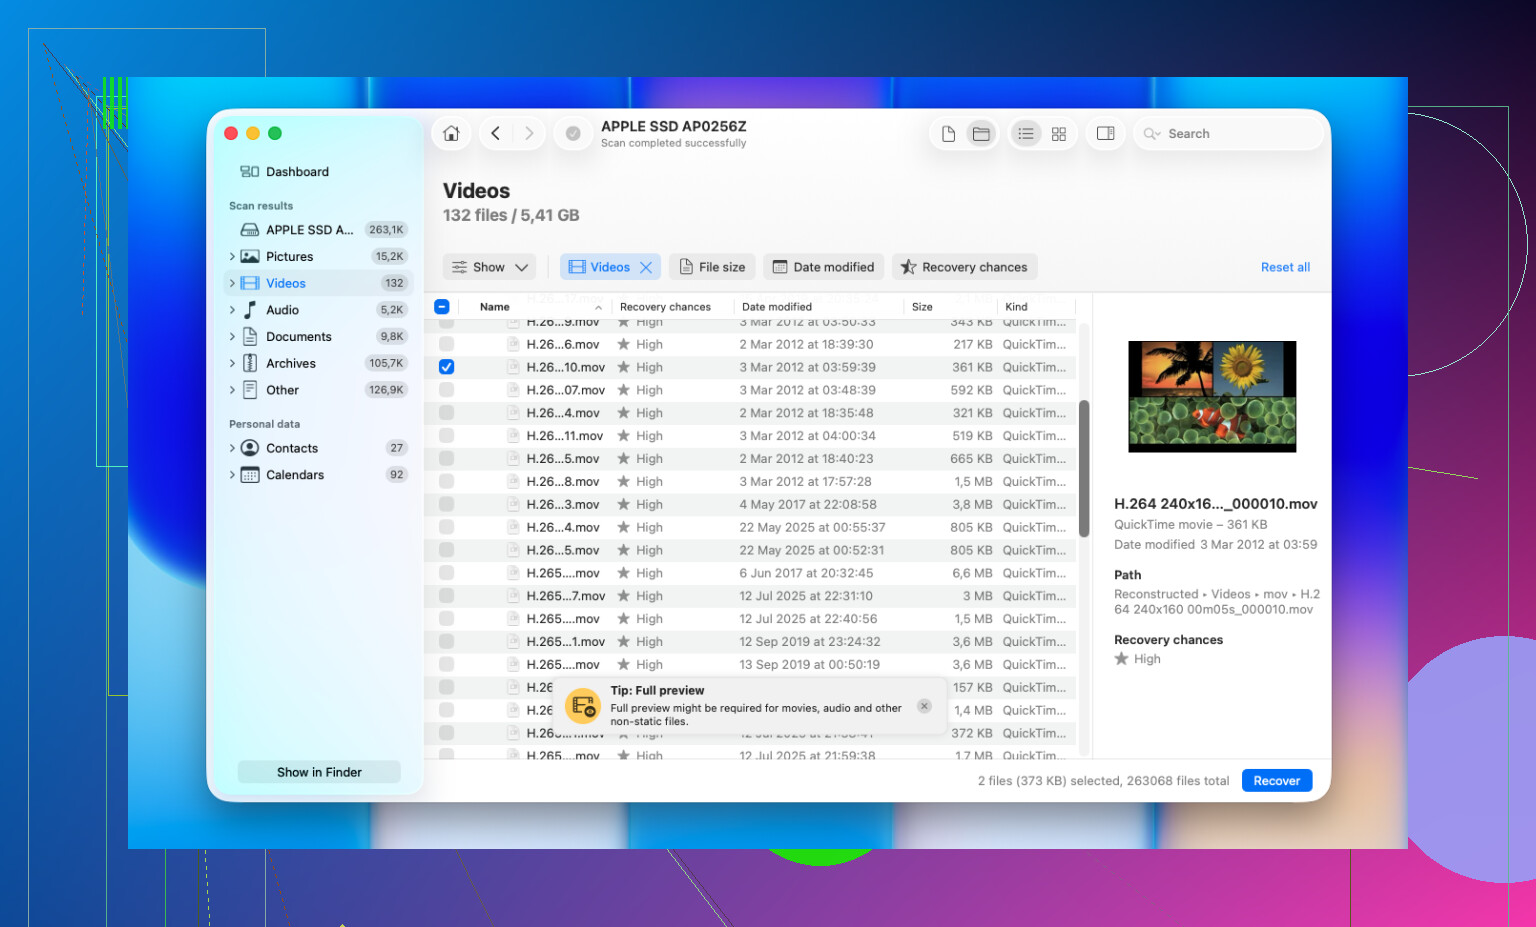Click Show in Finder button
The image size is (1536, 927).
(x=319, y=772)
